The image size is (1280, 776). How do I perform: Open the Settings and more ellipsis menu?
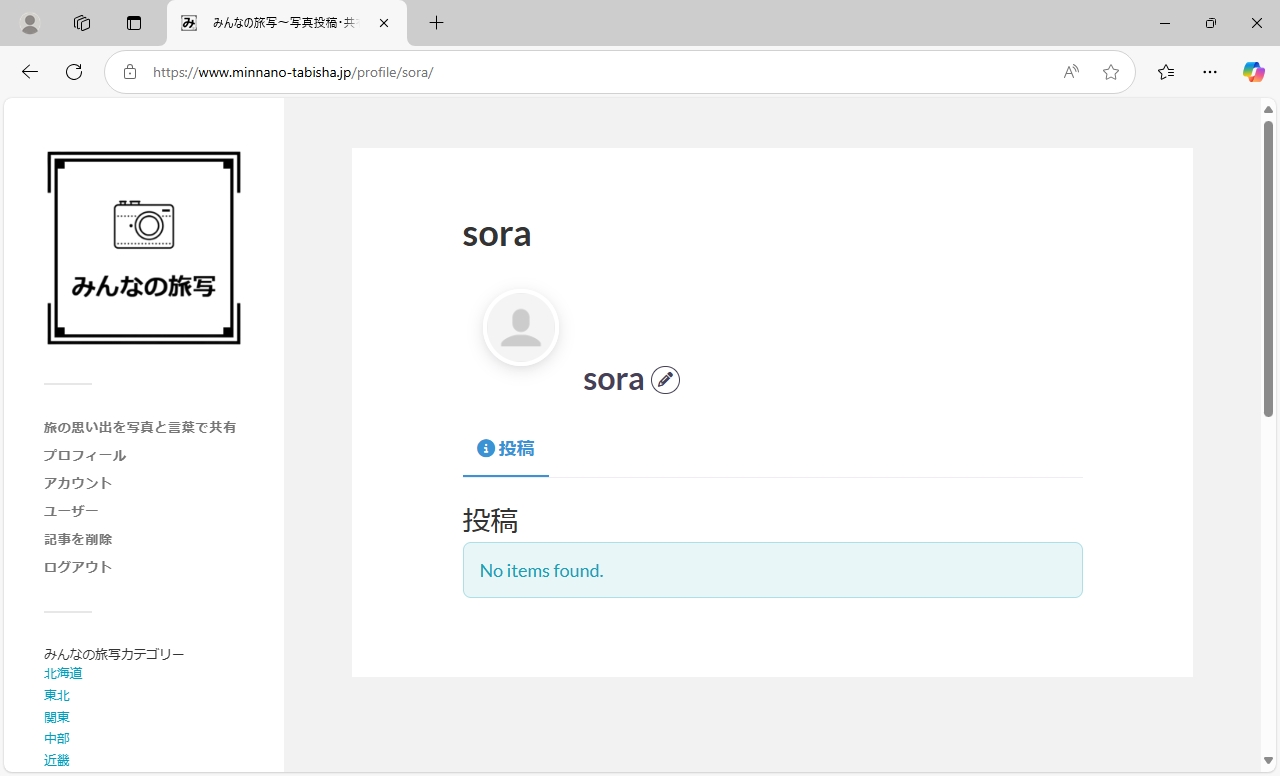1210,72
